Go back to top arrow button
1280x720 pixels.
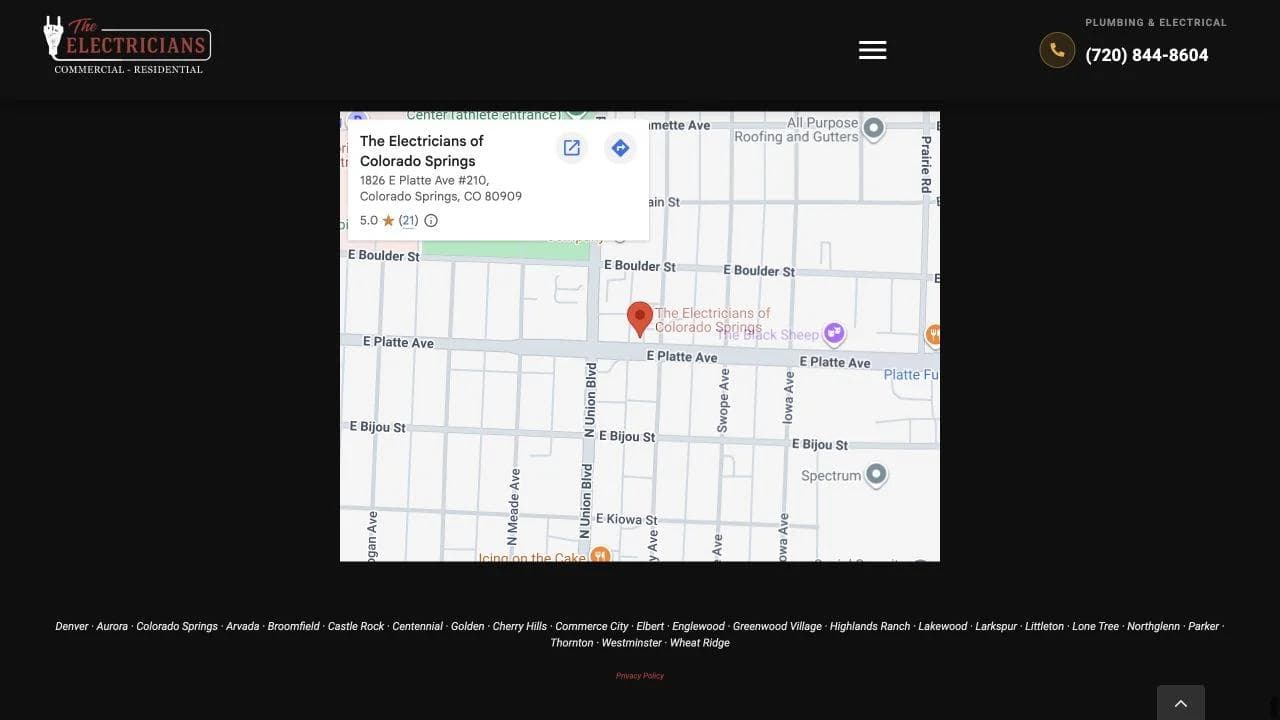[x=1181, y=702]
